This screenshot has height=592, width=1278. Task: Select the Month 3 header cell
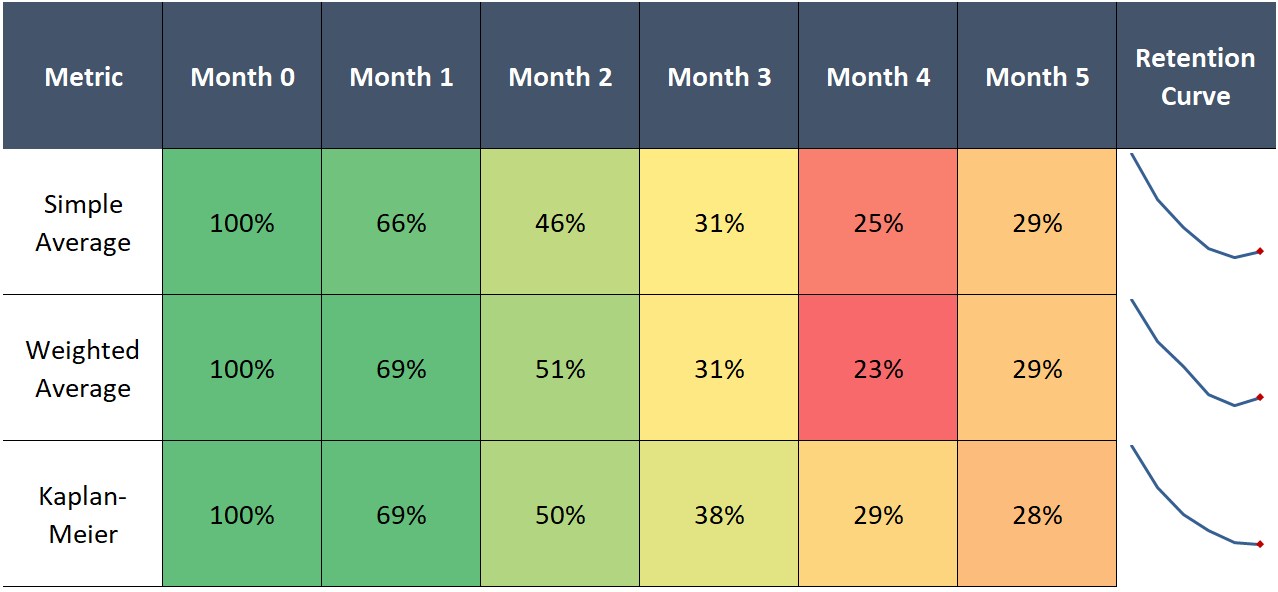(x=719, y=77)
